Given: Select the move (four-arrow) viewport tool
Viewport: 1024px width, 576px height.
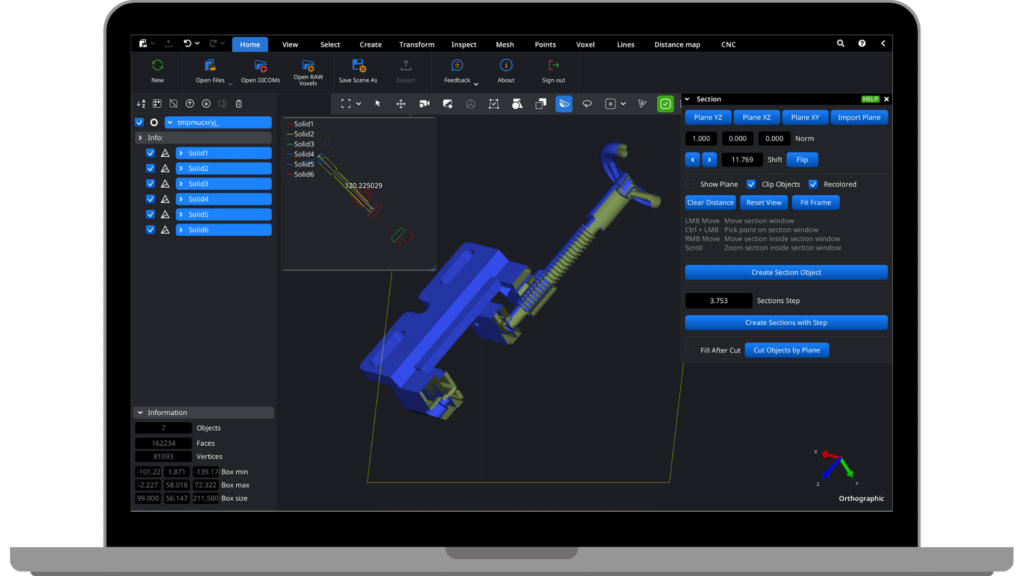Looking at the screenshot, I should point(401,104).
